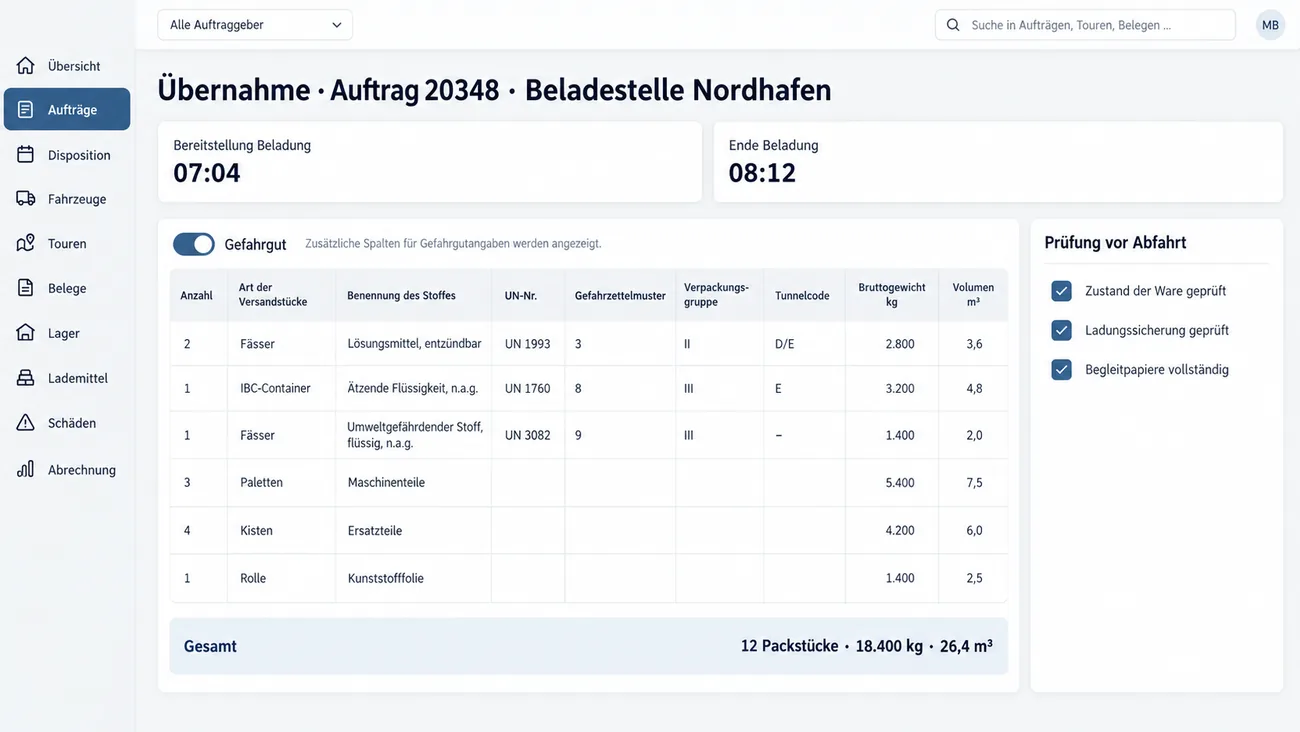The height and width of the screenshot is (732, 1300).
Task: Click the 7,5 volume value
Action: click(x=974, y=482)
